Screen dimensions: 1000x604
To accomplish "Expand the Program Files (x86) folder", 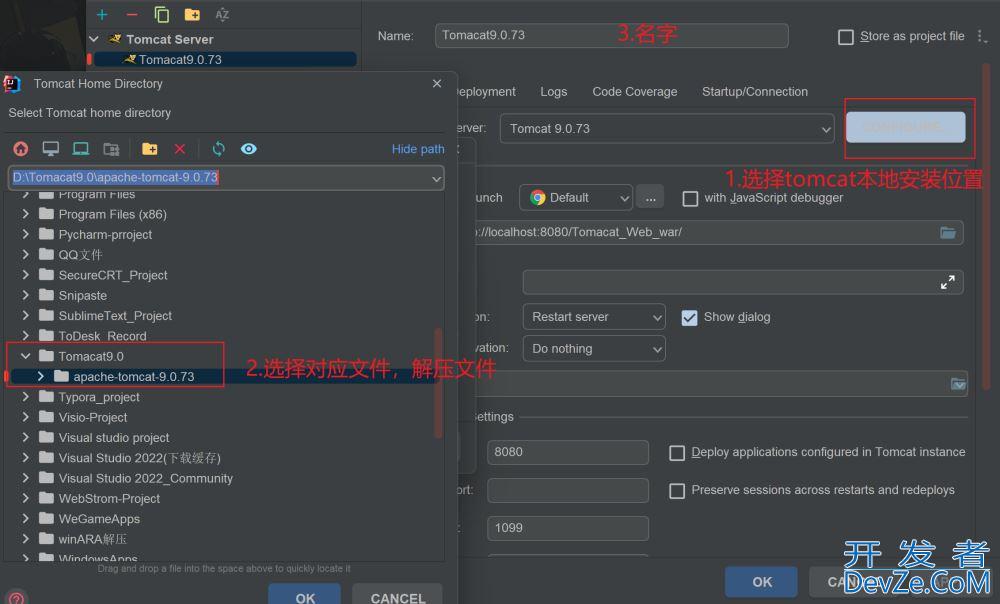I will pos(26,214).
